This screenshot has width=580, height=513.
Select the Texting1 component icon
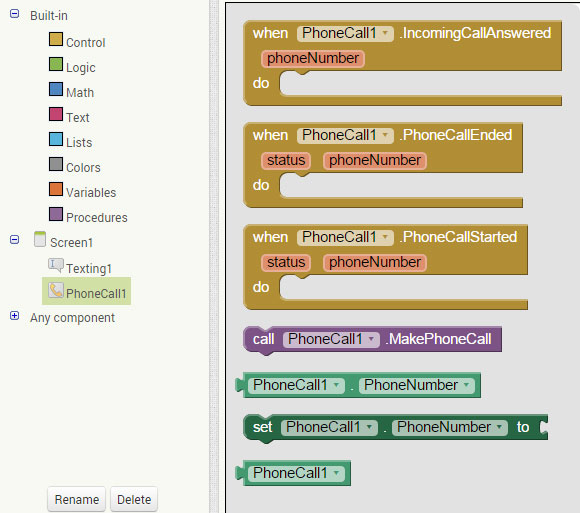(56, 265)
